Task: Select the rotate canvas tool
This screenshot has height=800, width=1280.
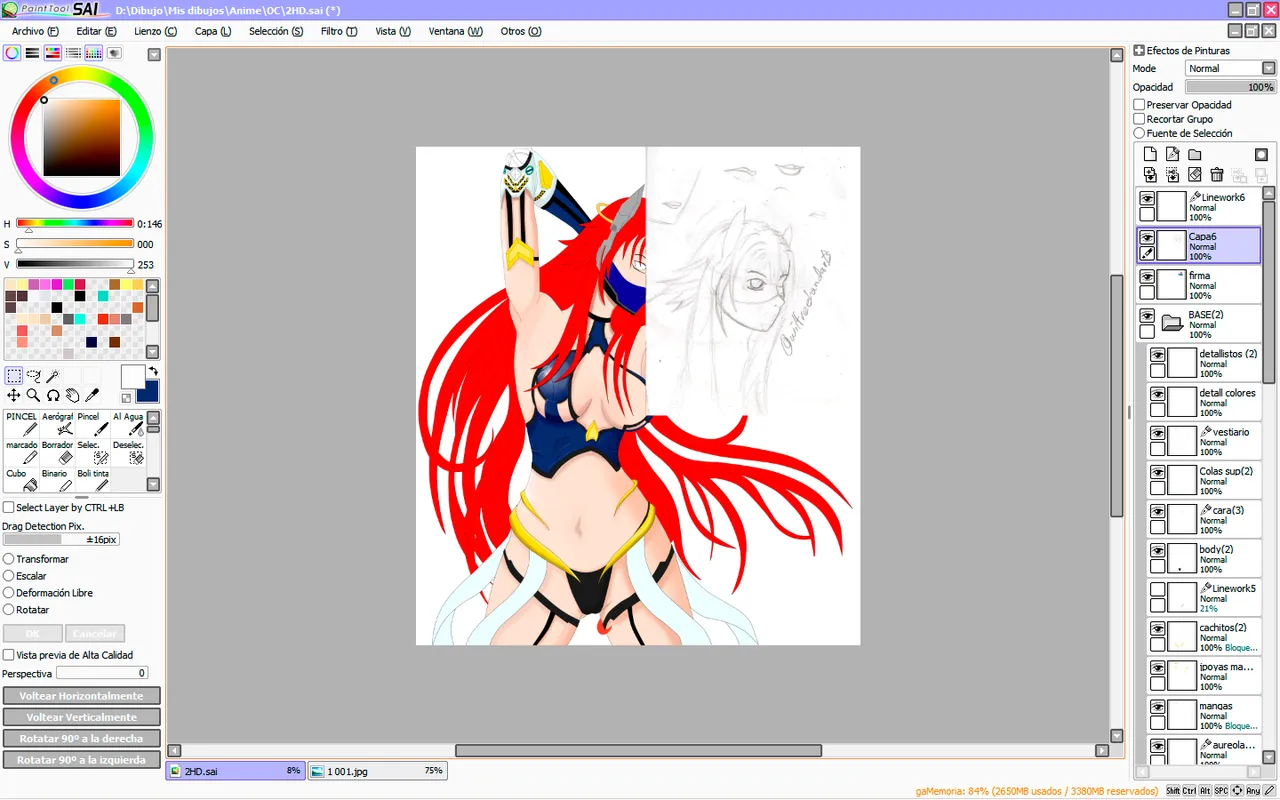Action: (53, 396)
